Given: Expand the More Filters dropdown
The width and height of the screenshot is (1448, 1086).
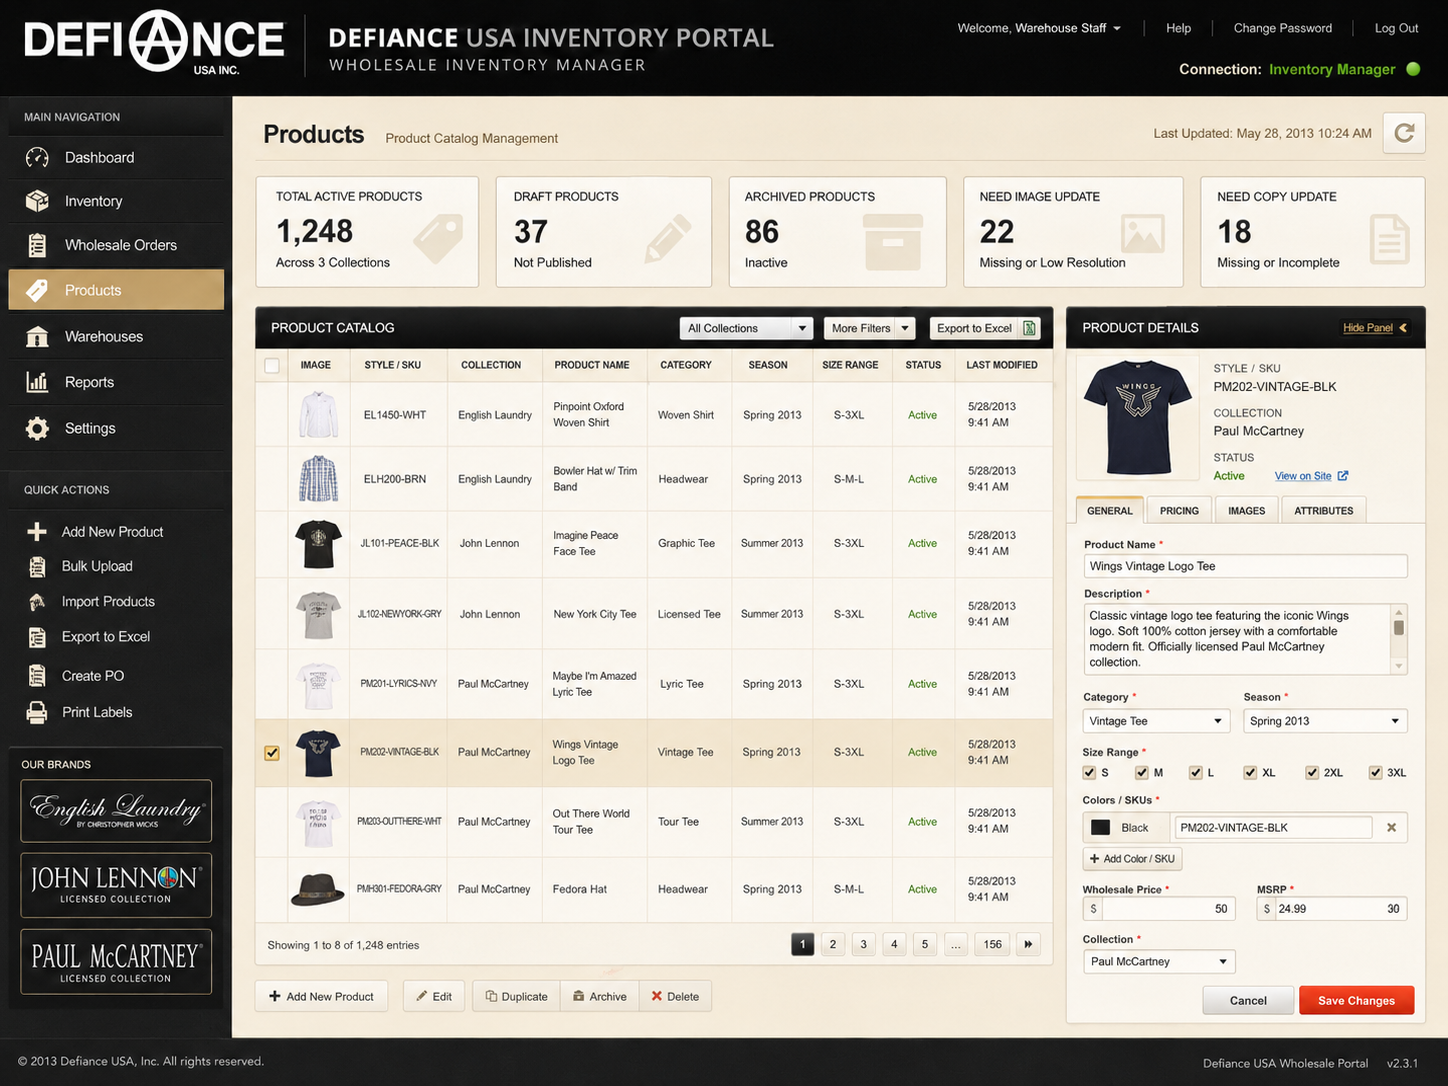Looking at the screenshot, I should pos(870,328).
